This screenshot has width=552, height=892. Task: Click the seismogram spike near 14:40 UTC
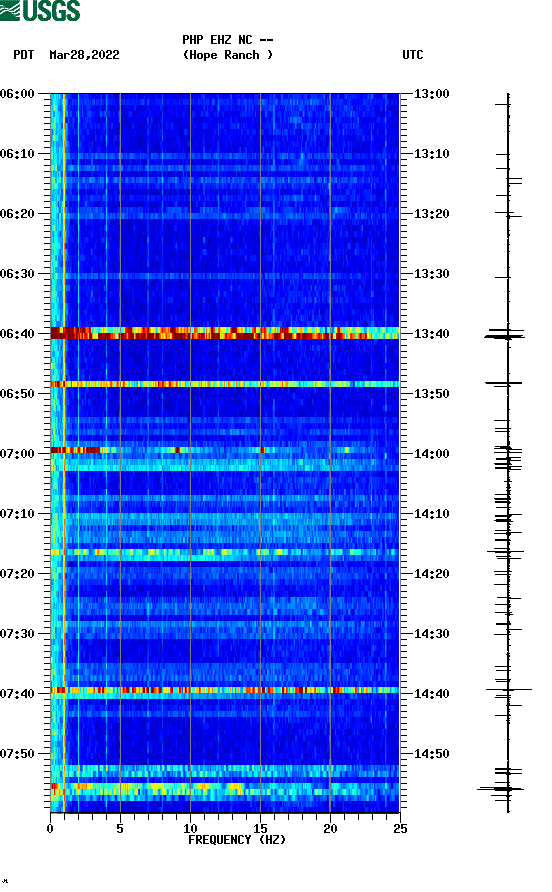(x=509, y=689)
